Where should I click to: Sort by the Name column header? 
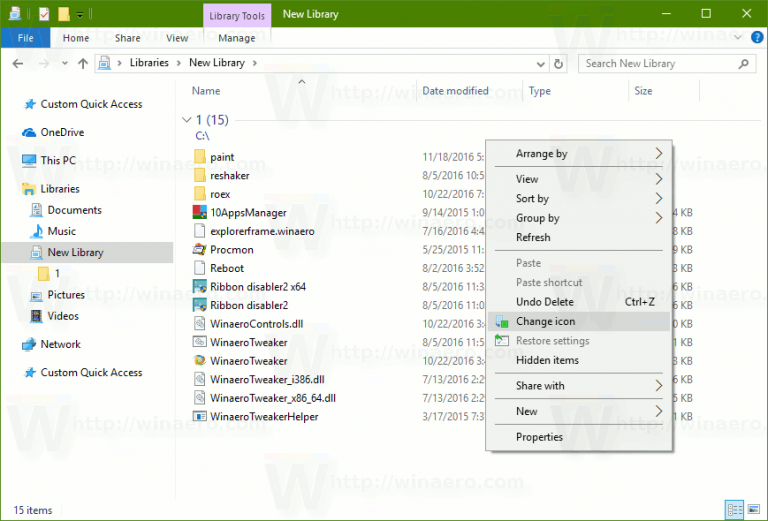click(206, 91)
